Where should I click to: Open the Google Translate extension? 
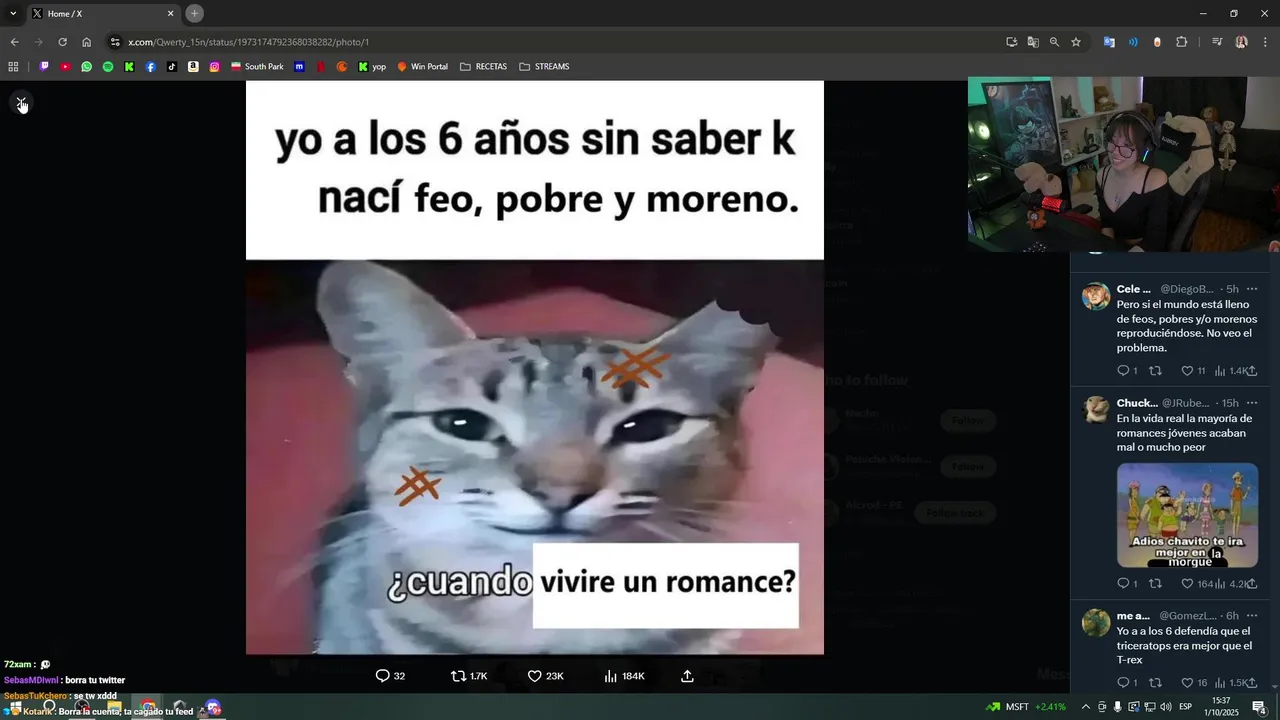(1109, 42)
